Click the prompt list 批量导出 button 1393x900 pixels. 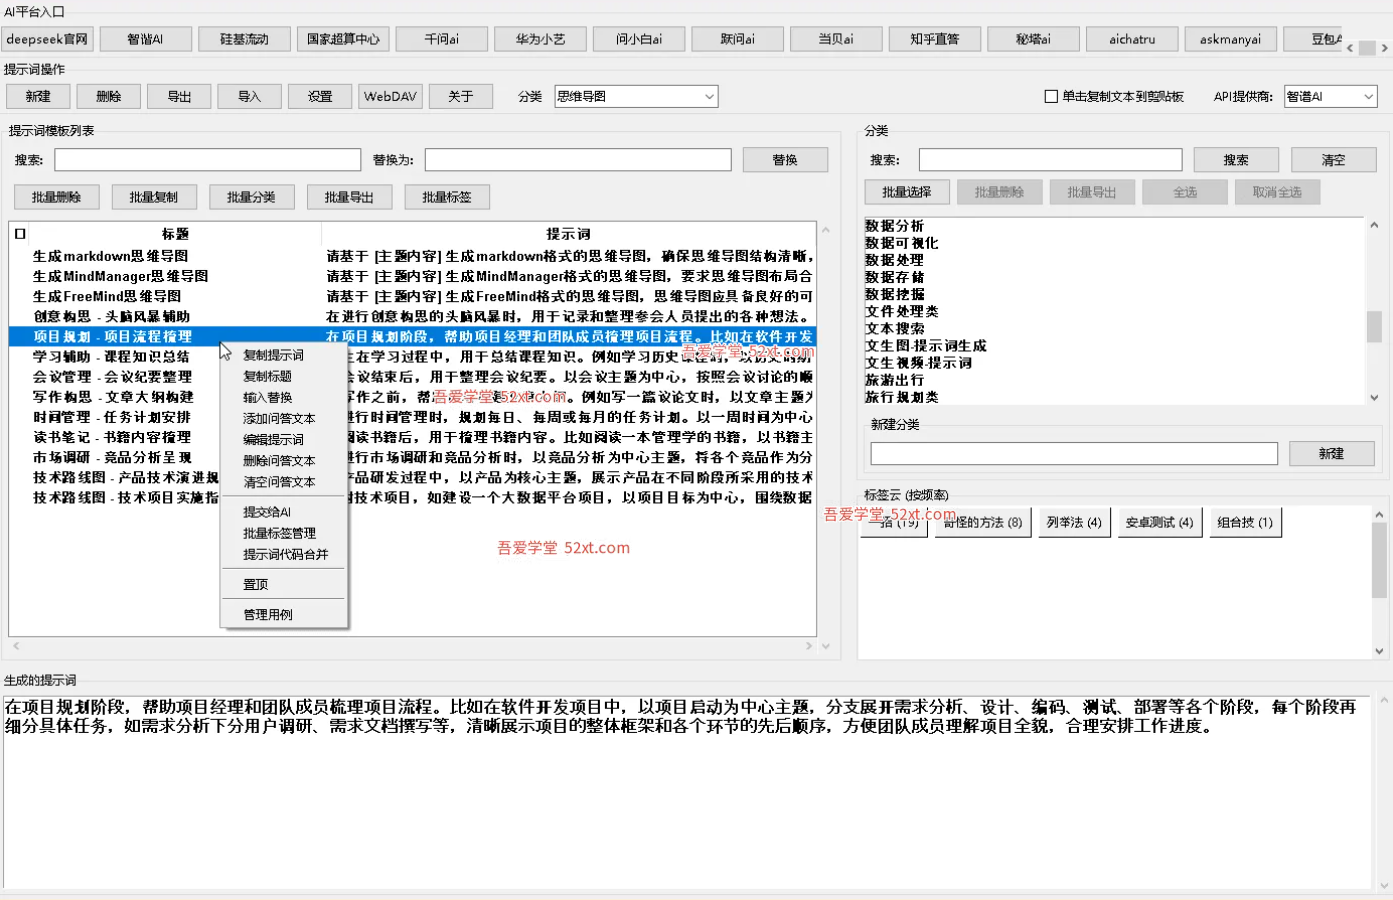[x=349, y=197]
